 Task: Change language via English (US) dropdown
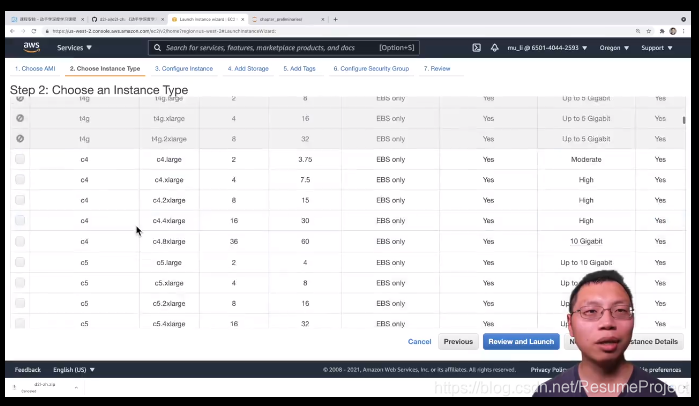[x=74, y=369]
